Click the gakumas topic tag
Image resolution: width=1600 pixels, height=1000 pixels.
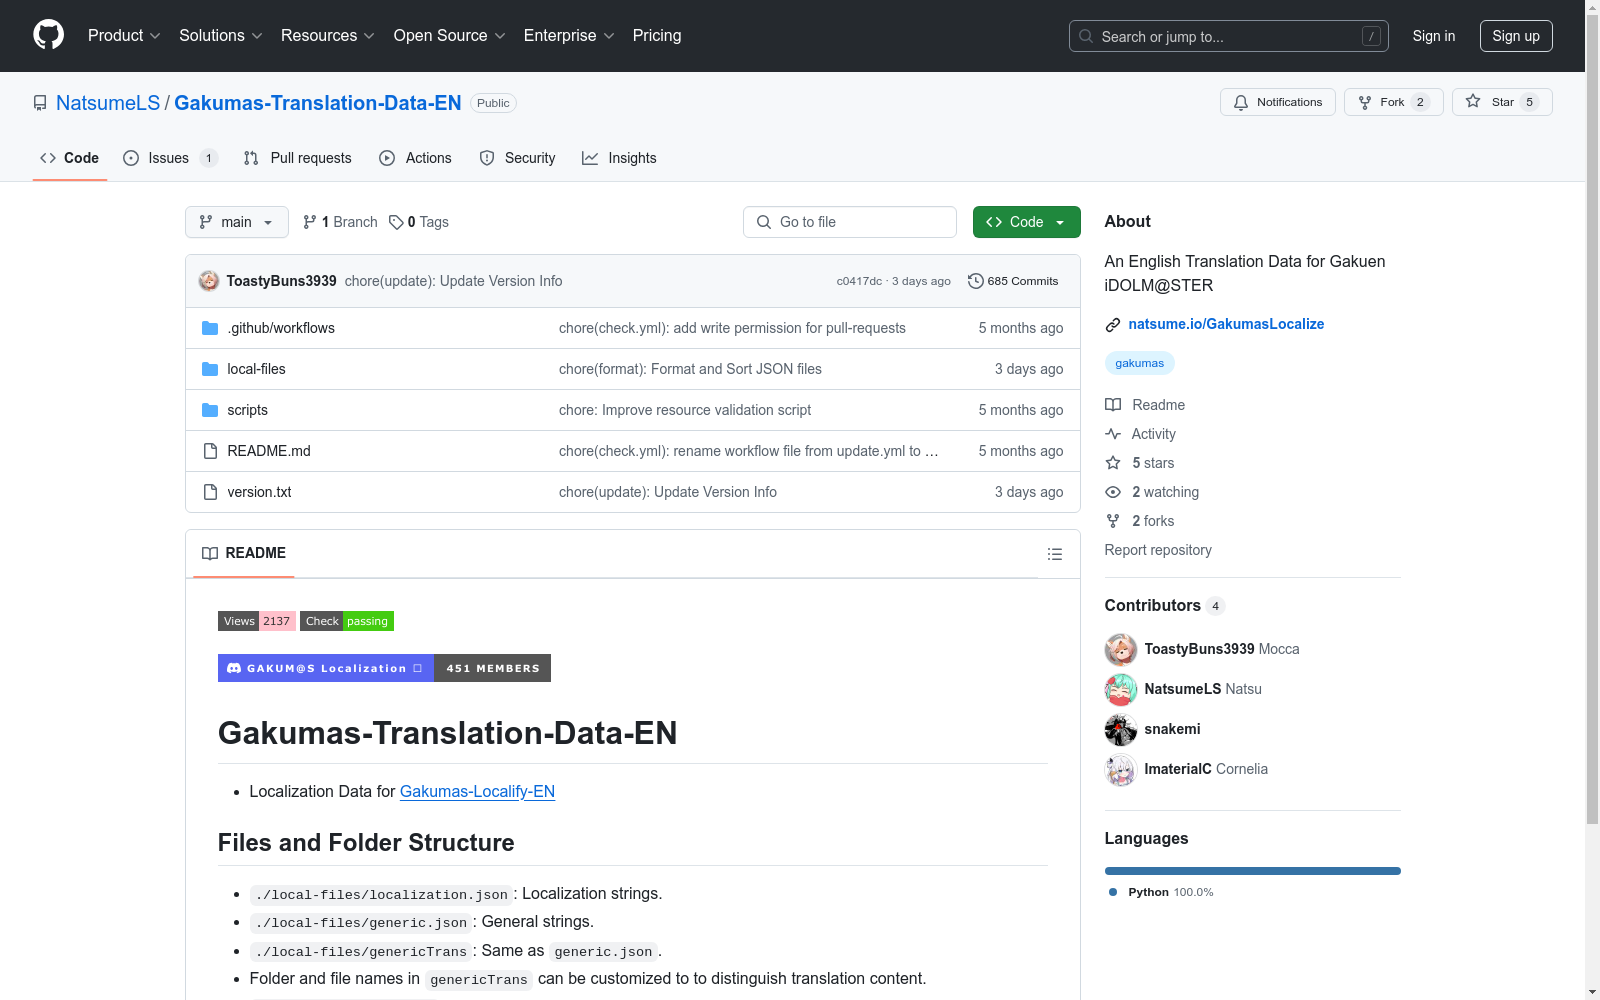click(1140, 363)
